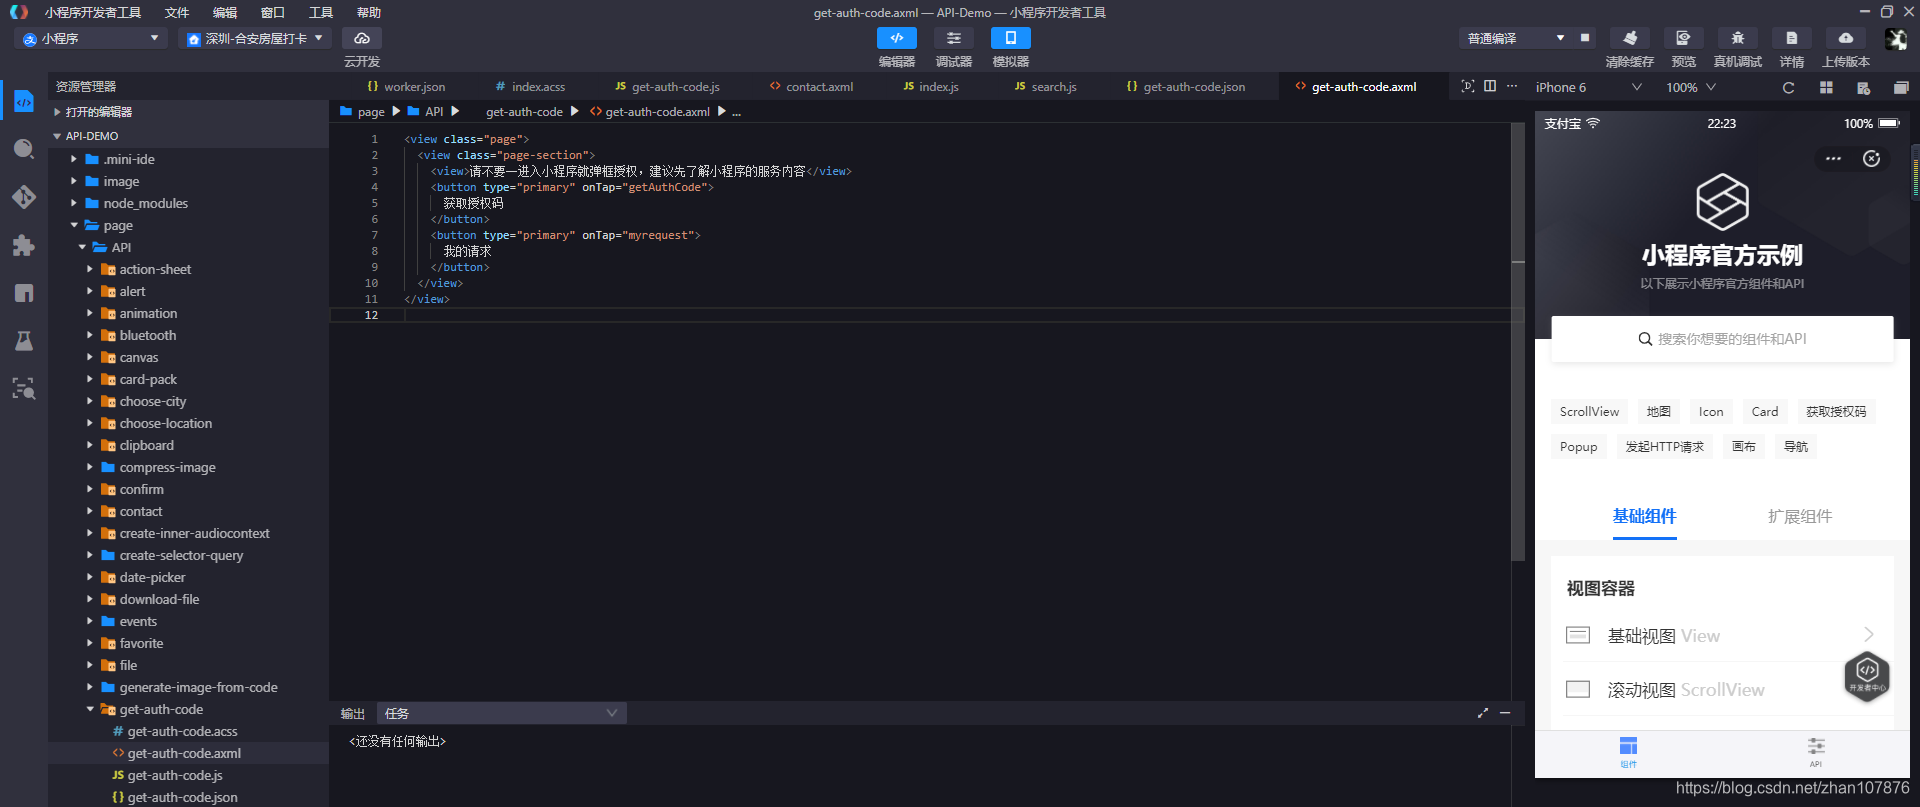
Task: Click the get-auth-code breadcrumb segment
Action: coord(524,111)
